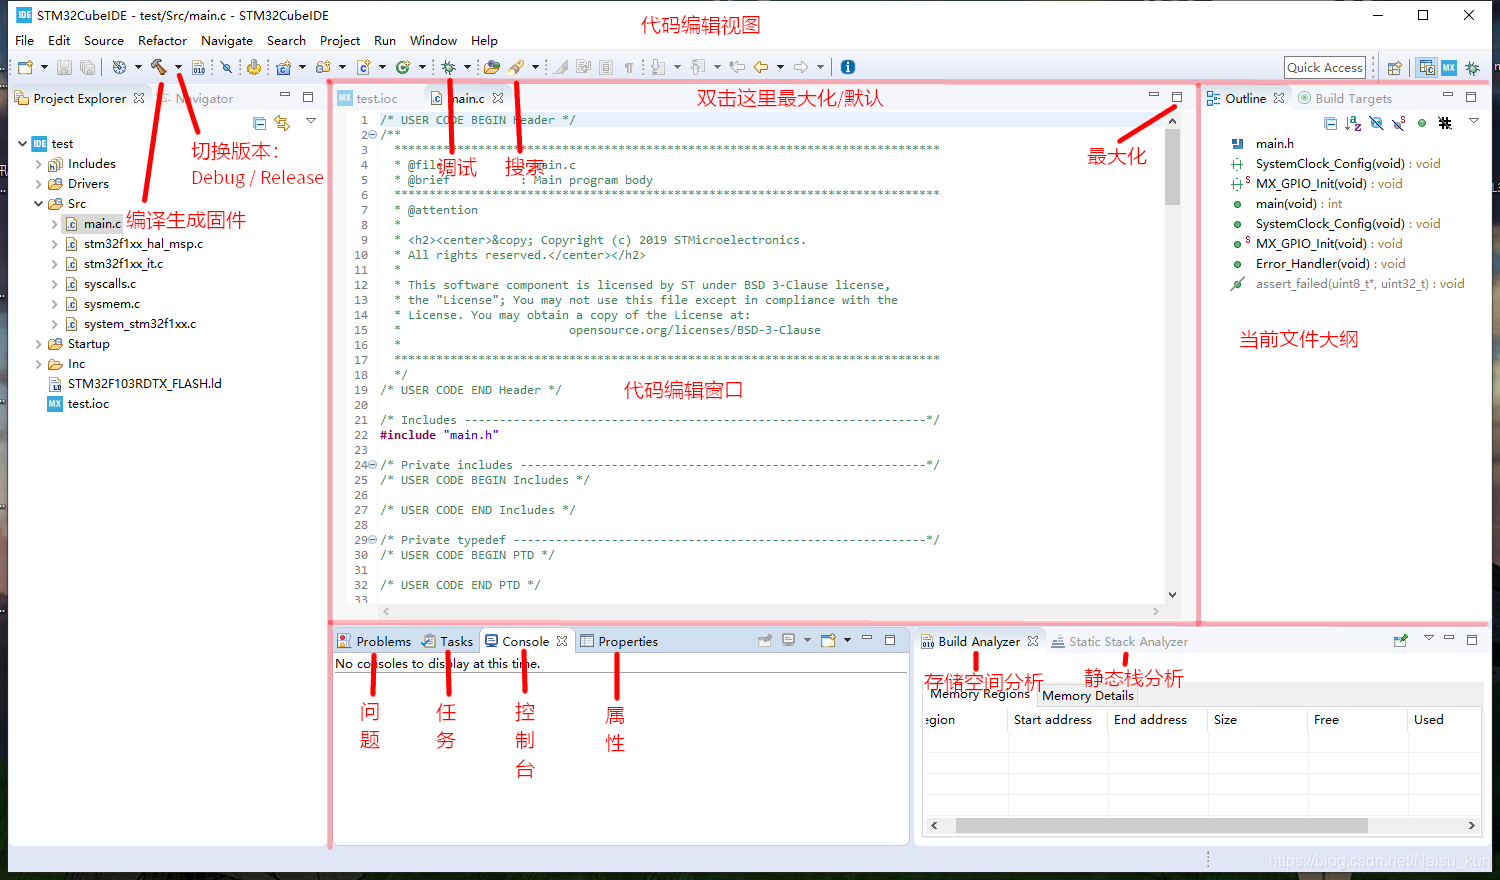Click the Open Perspective icon

coord(1395,68)
